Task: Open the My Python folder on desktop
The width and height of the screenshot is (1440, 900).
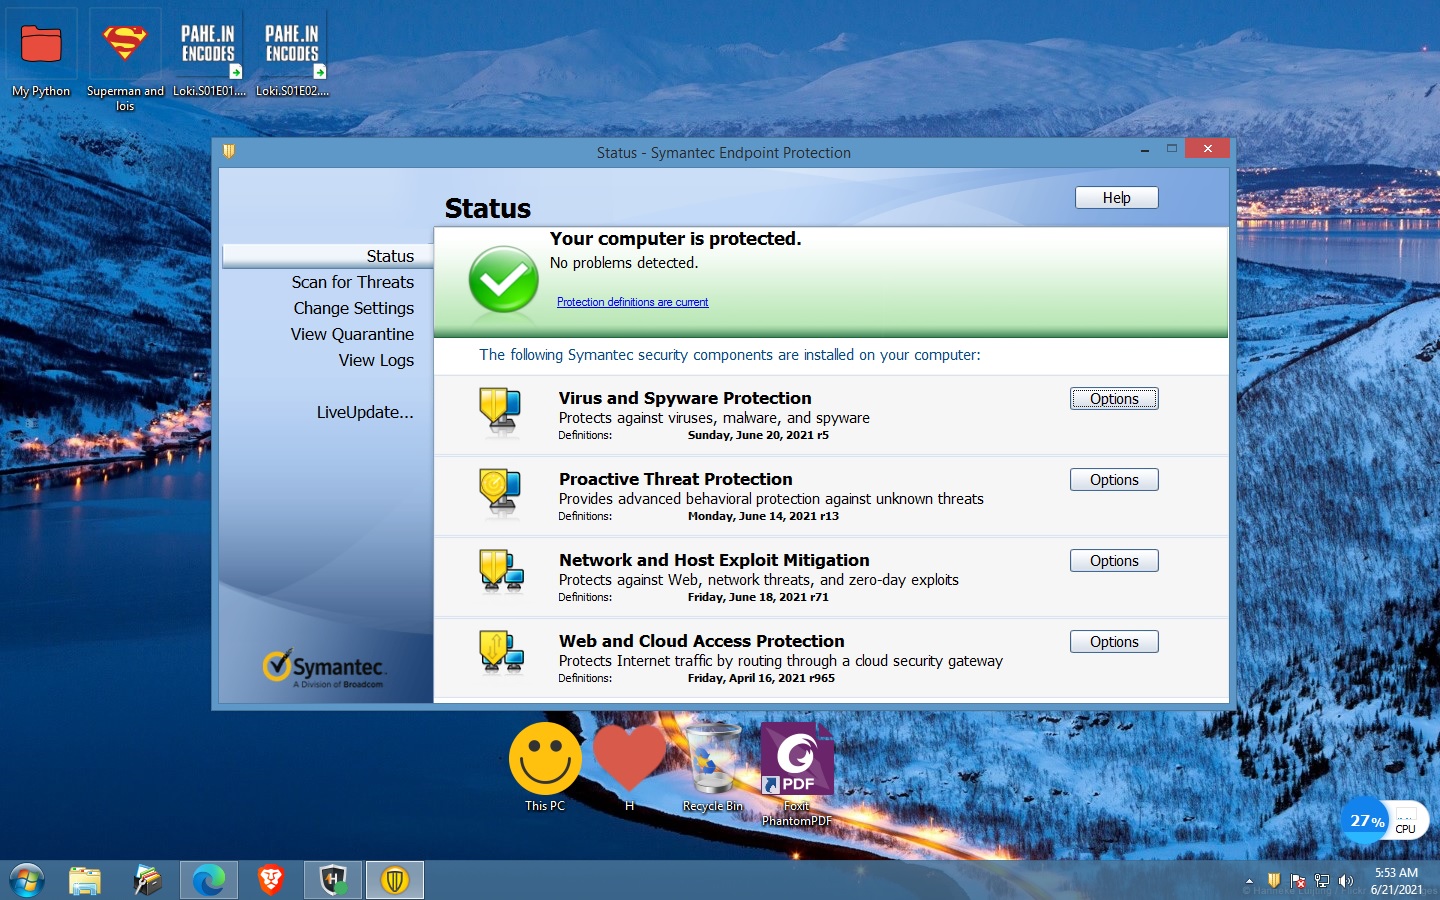Action: coord(41,54)
